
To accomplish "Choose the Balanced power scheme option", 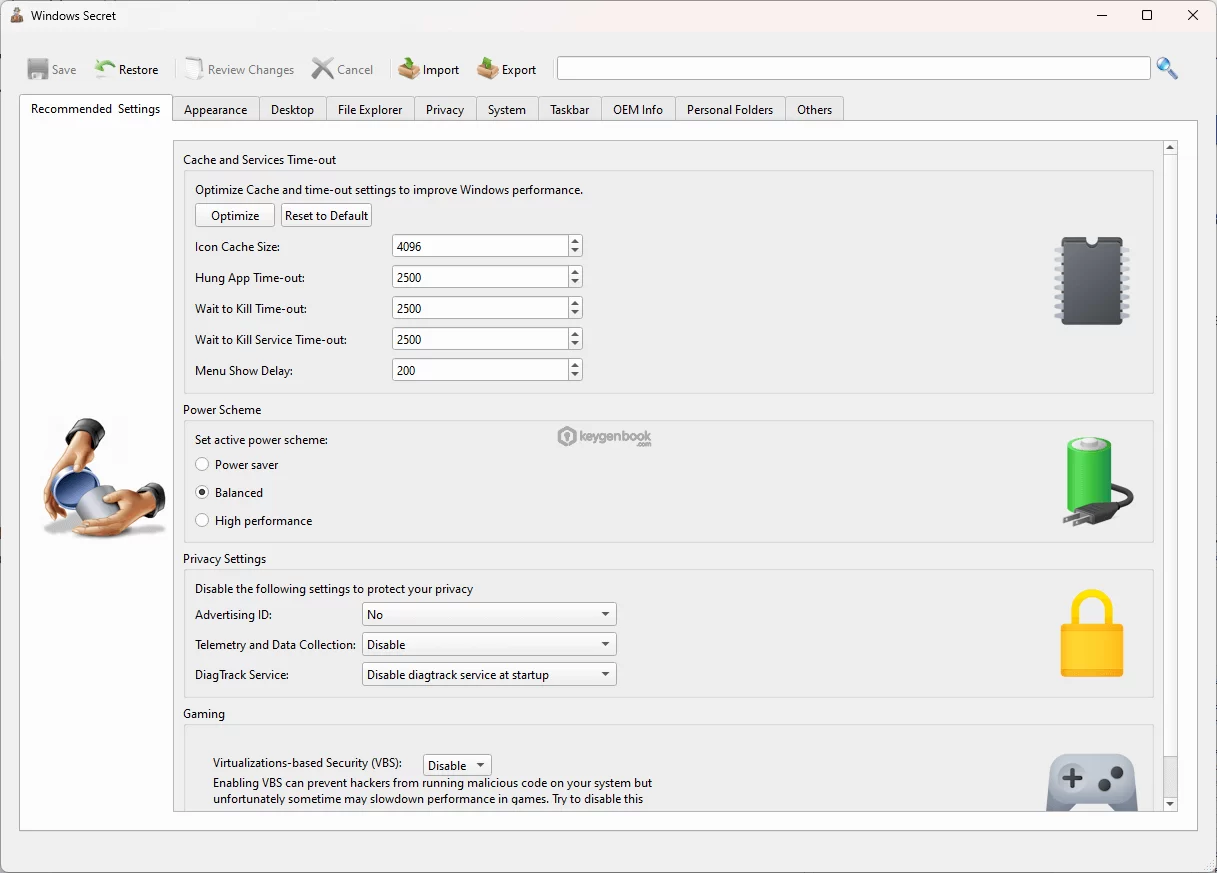I will point(203,493).
